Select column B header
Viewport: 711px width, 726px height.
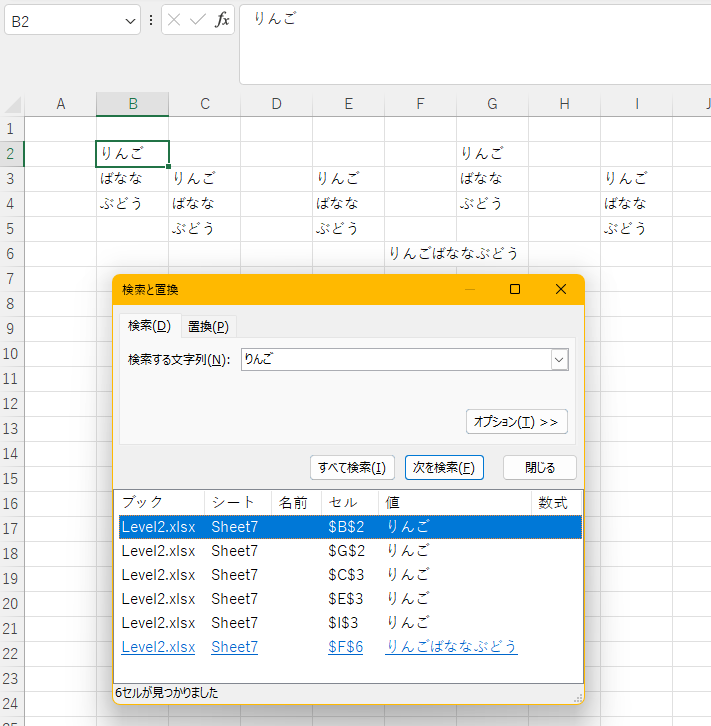point(133,104)
